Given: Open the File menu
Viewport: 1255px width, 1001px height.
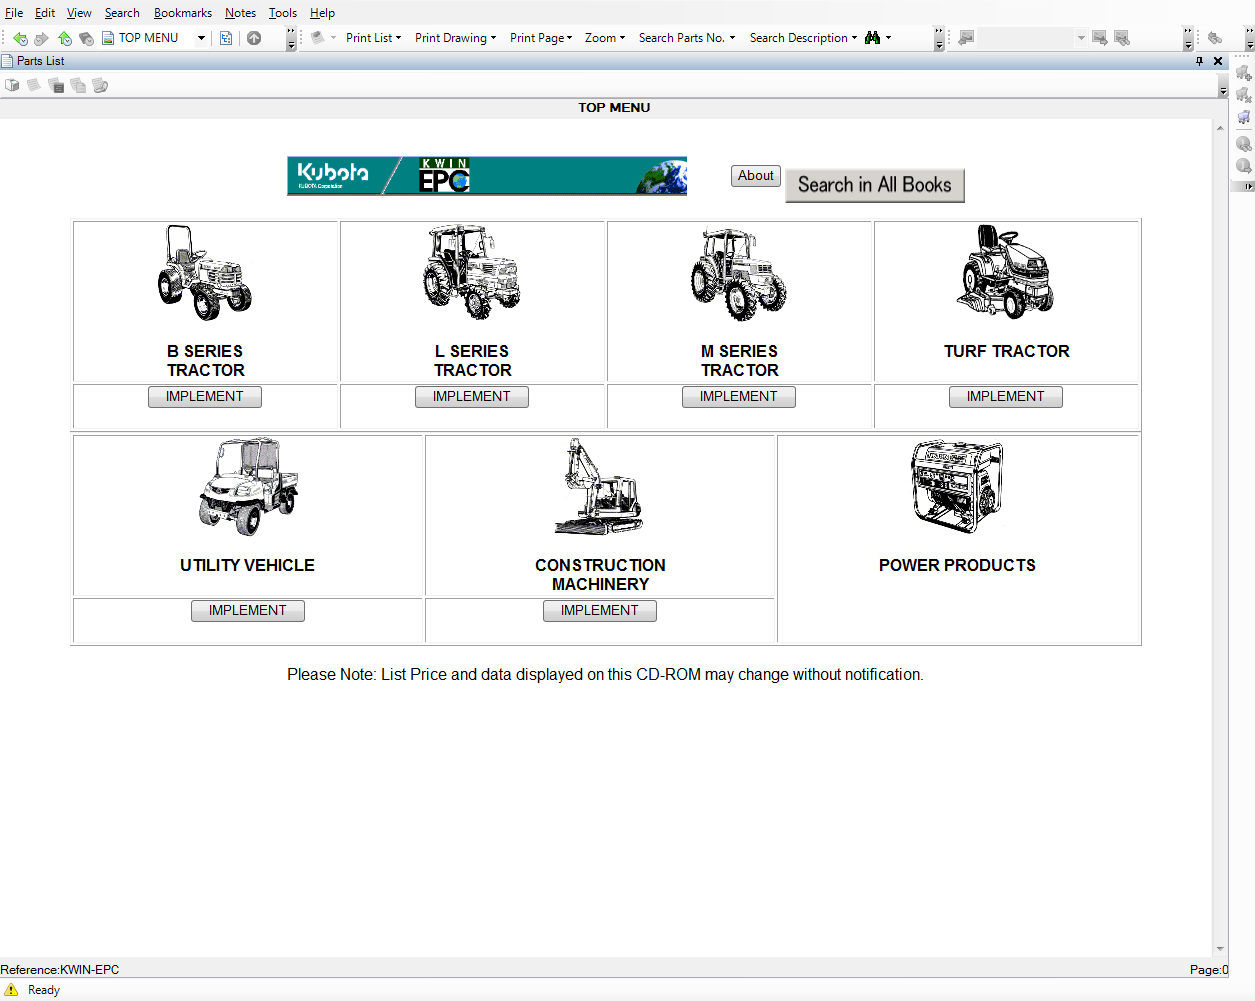Looking at the screenshot, I should [x=14, y=13].
